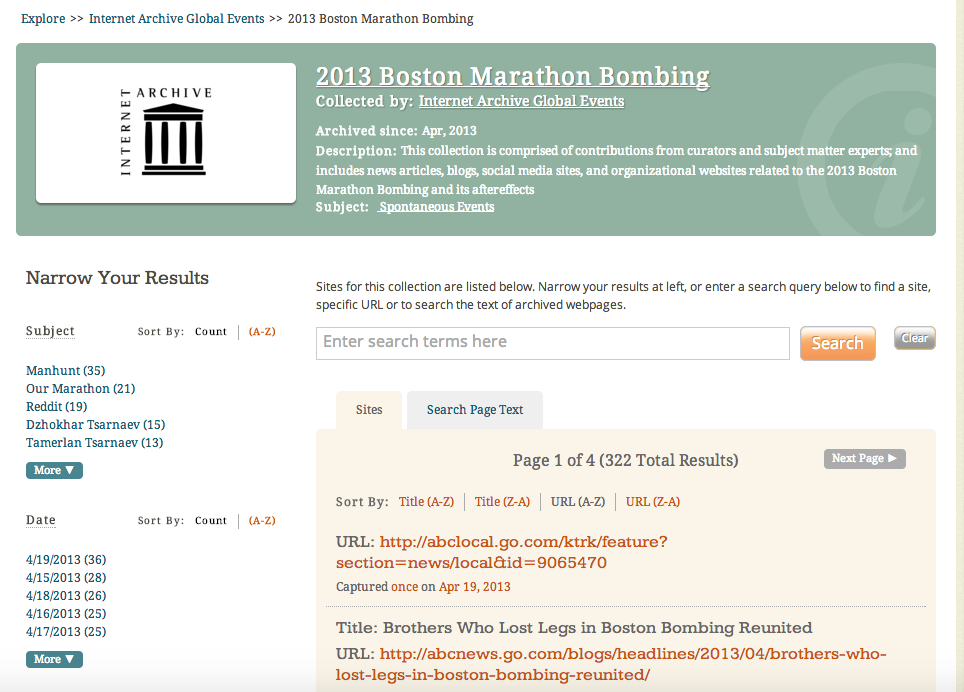This screenshot has height=692, width=964.
Task: Expand More dates list
Action: tap(54, 659)
